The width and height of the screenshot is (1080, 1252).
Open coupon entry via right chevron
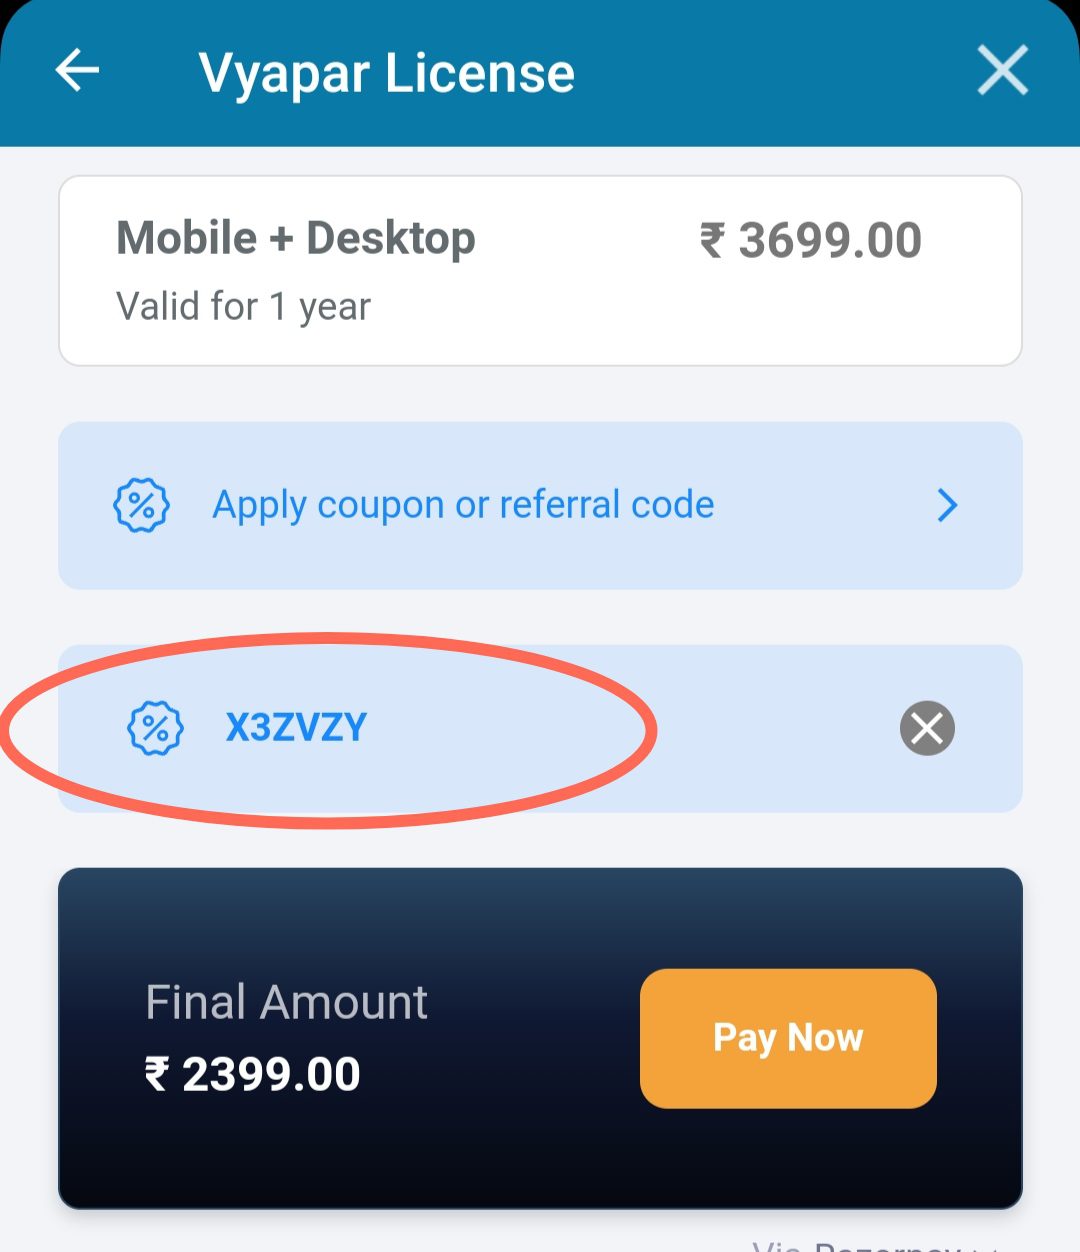click(947, 505)
